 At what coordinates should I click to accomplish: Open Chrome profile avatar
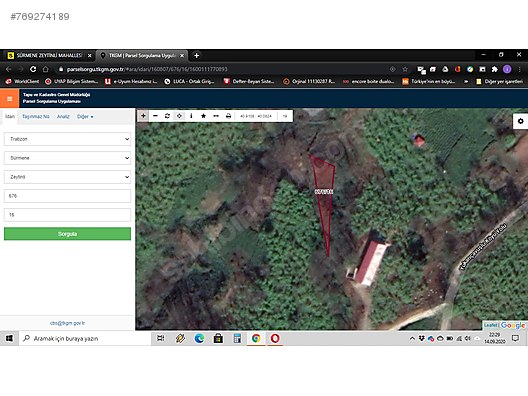point(507,69)
